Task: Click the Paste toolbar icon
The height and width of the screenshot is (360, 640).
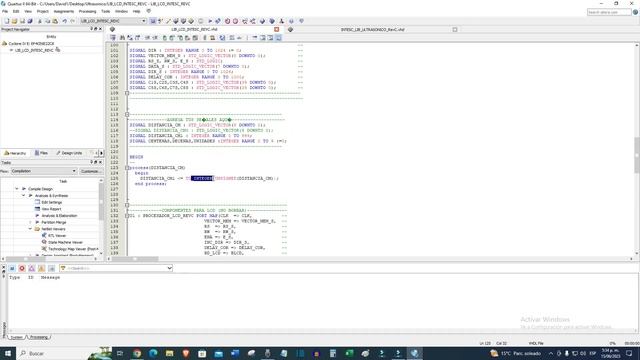Action: tap(55, 21)
